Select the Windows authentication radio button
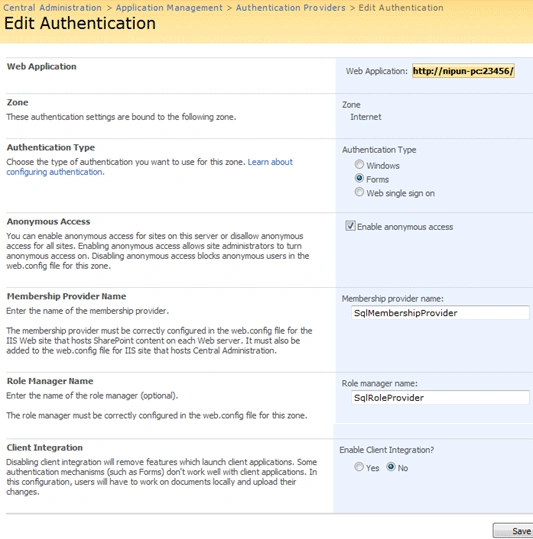Screen dimensions: 533x539 (359, 164)
